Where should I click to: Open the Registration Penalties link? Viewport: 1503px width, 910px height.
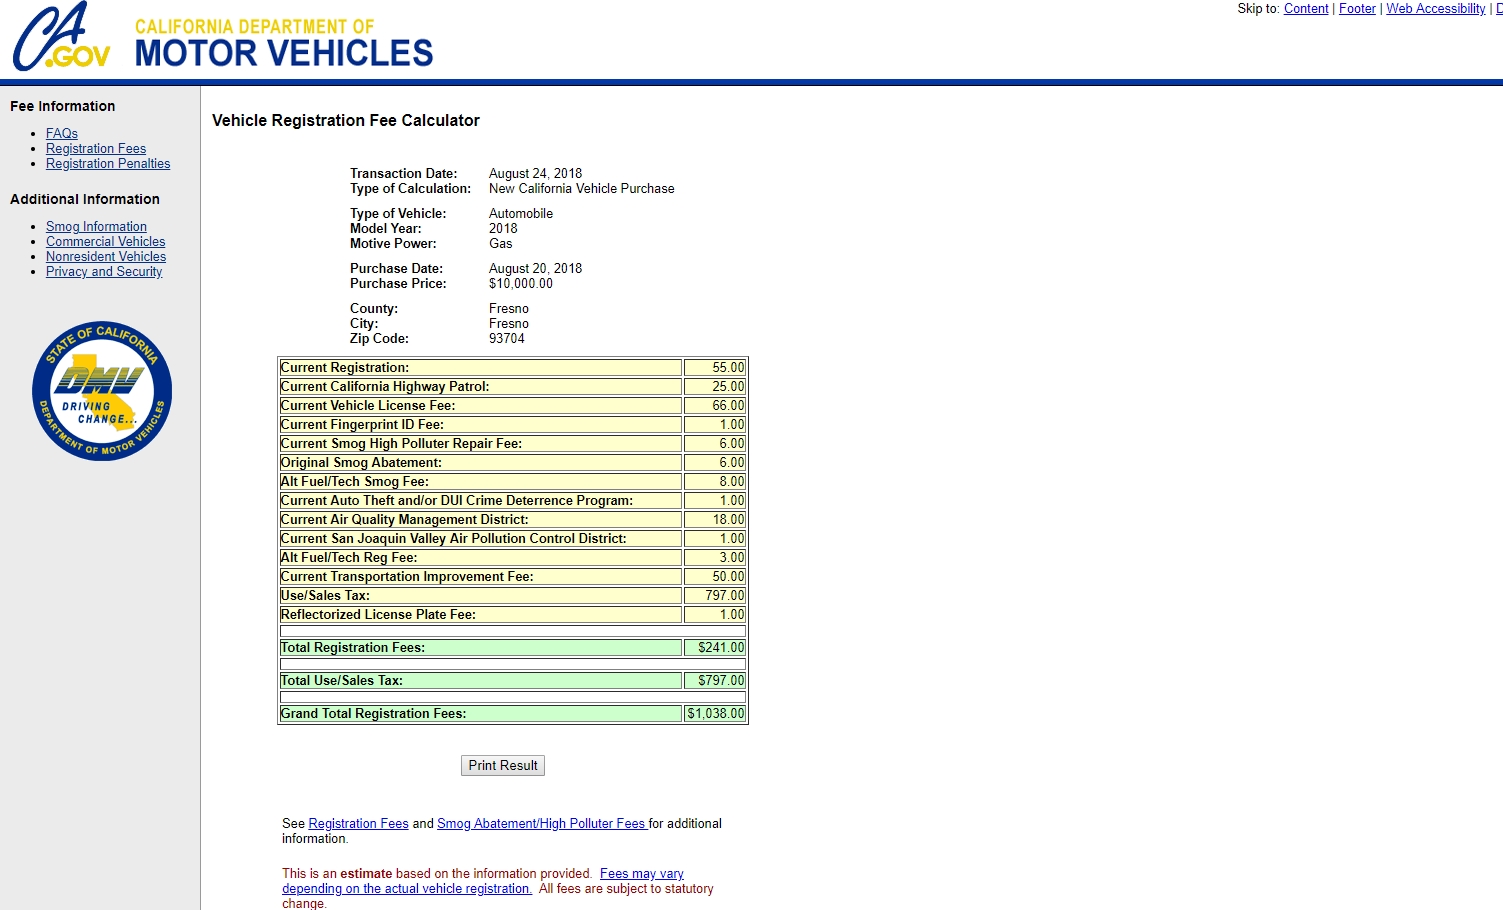[x=108, y=163]
